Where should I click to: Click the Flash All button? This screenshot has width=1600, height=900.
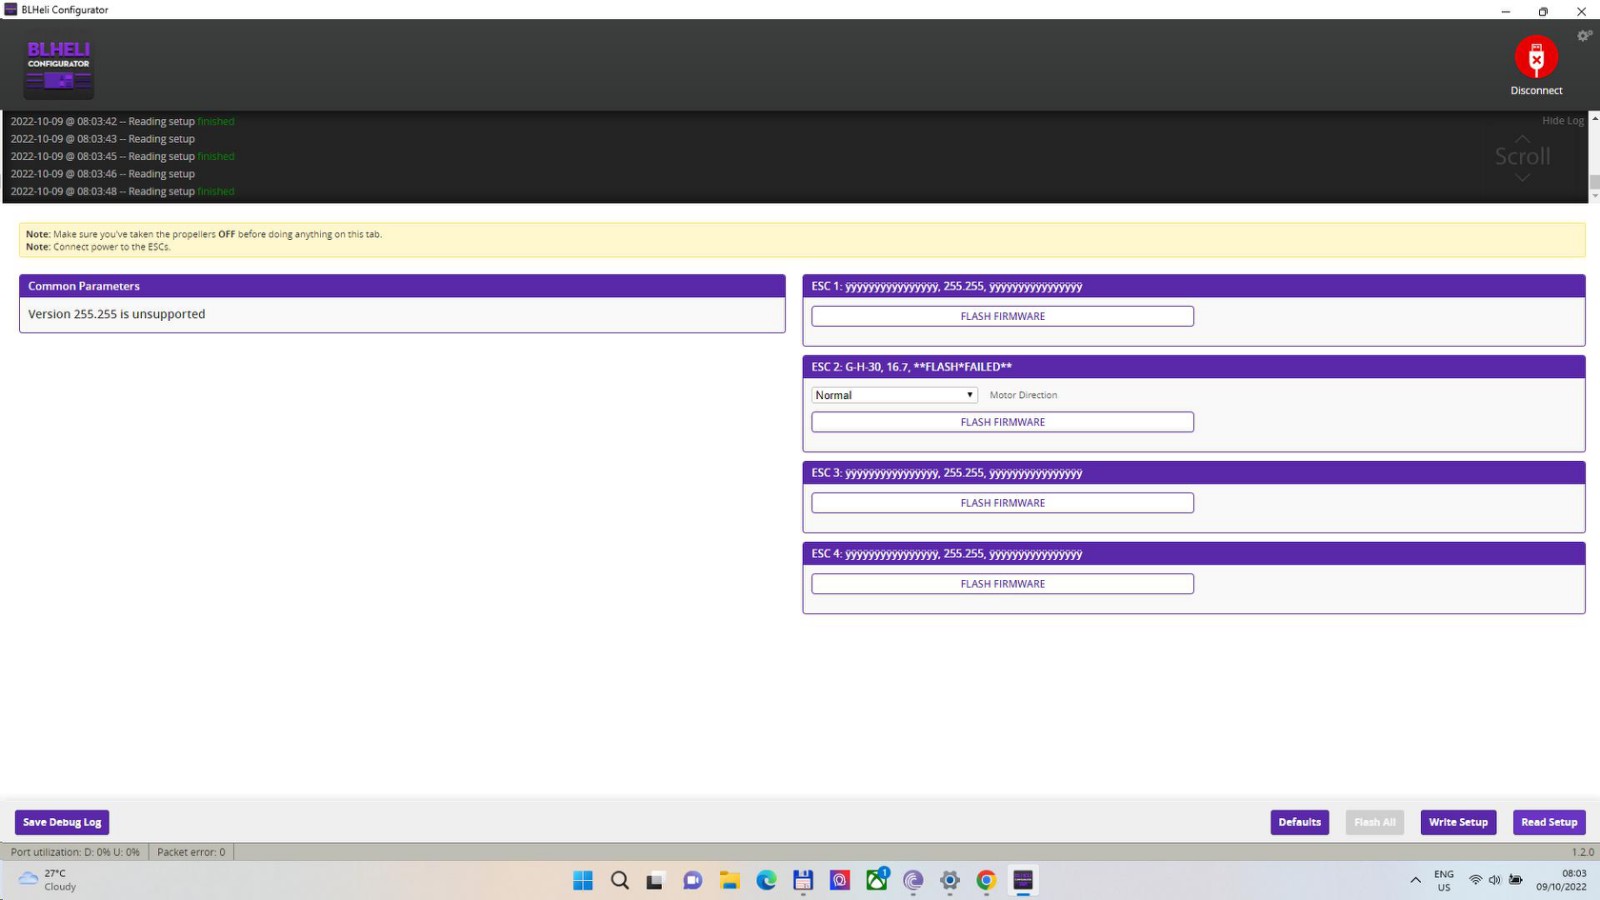[1374, 822]
